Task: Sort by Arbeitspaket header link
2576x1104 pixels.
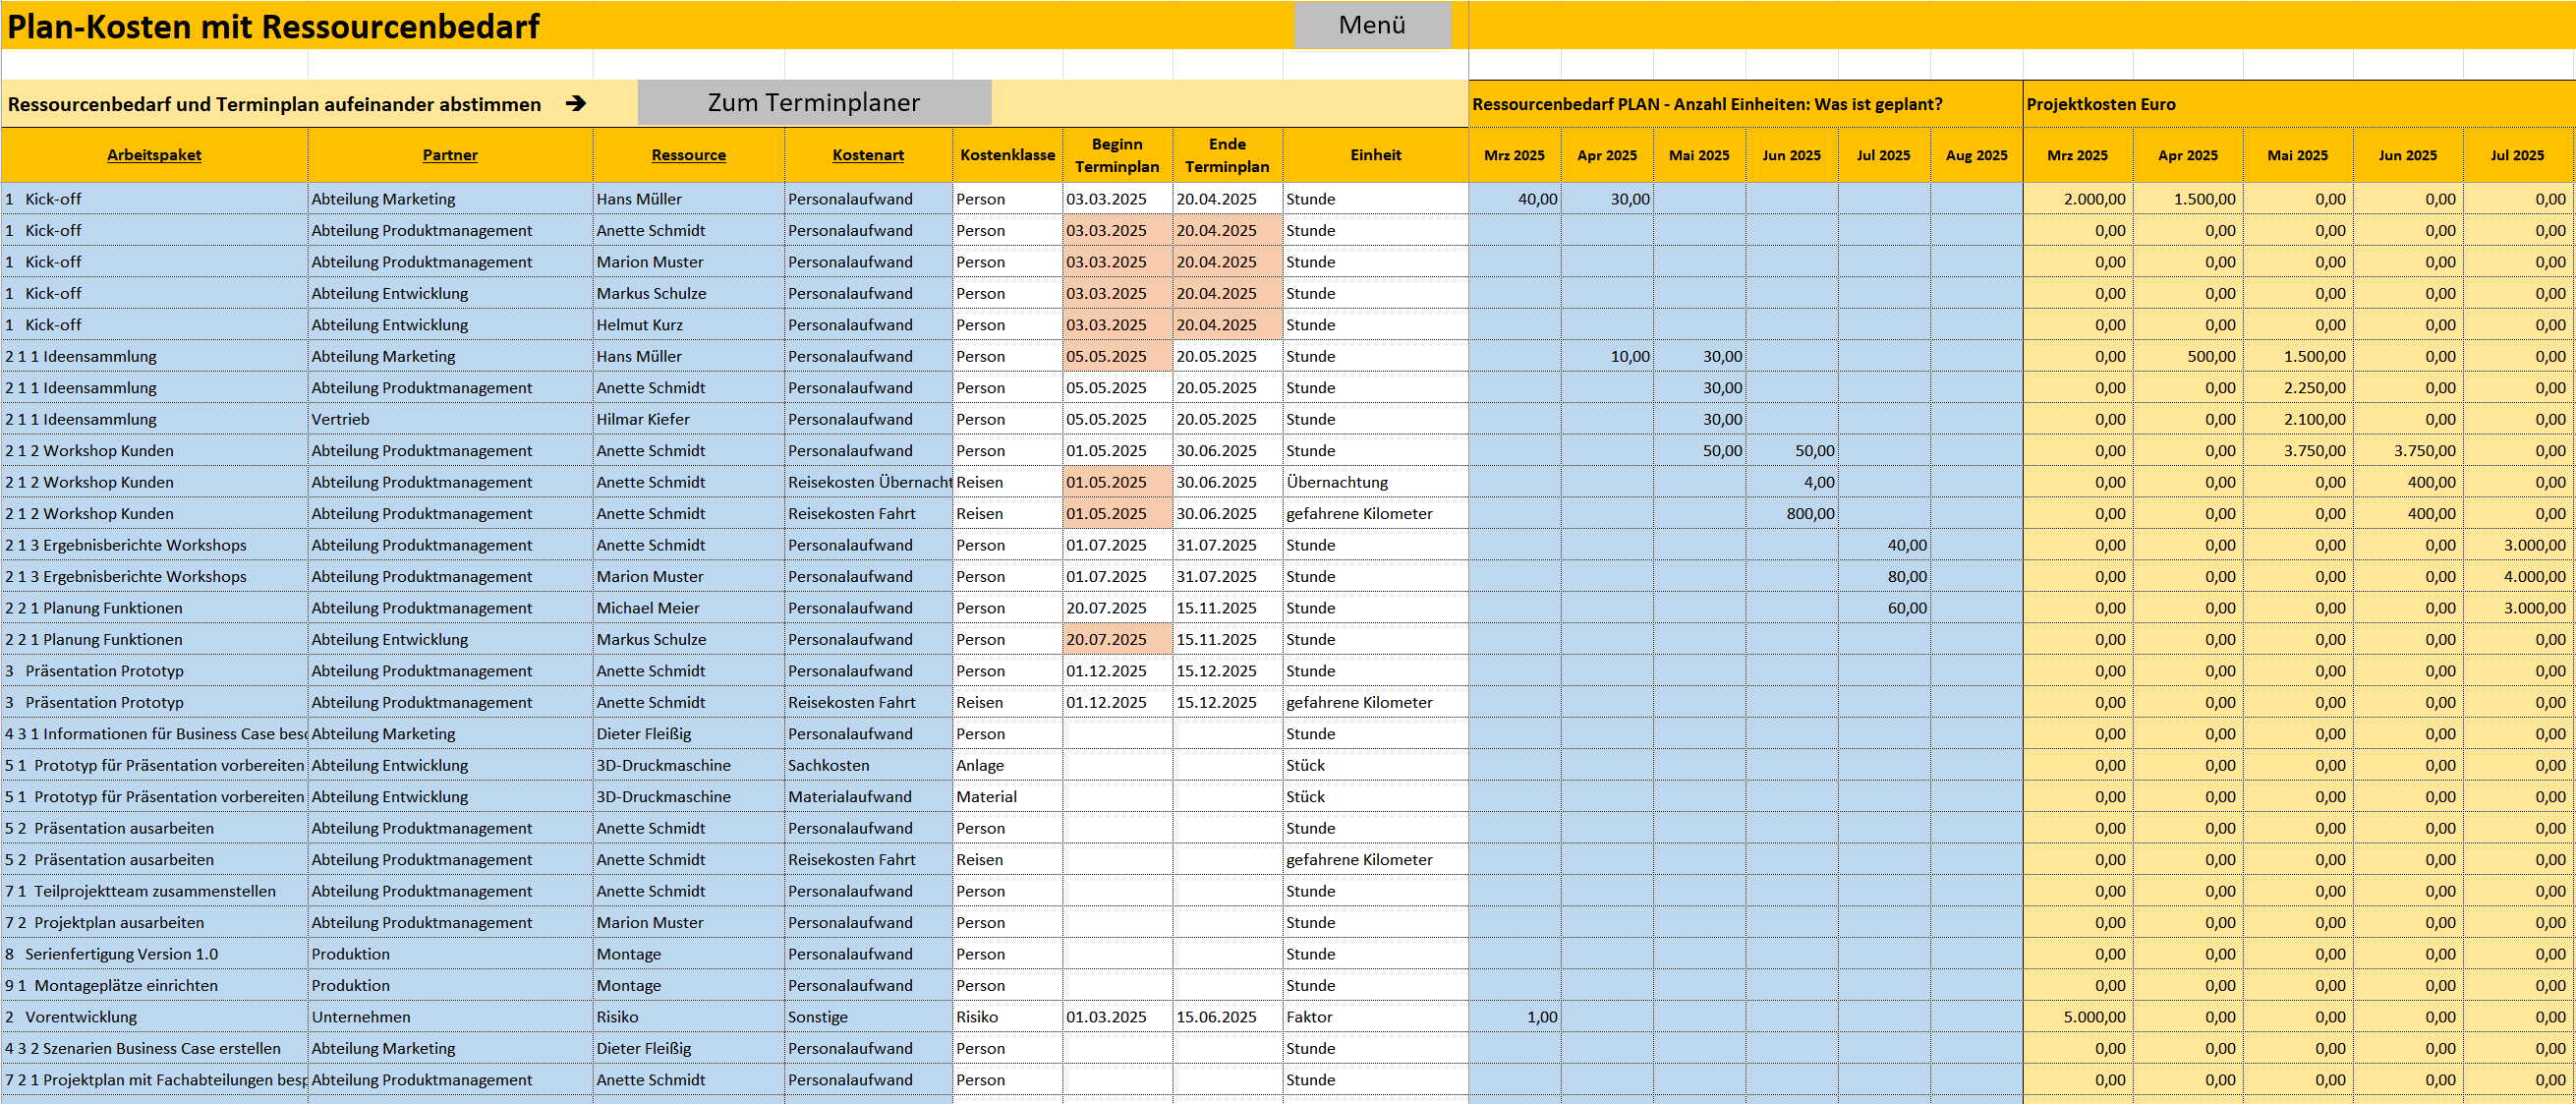Action: click(154, 155)
